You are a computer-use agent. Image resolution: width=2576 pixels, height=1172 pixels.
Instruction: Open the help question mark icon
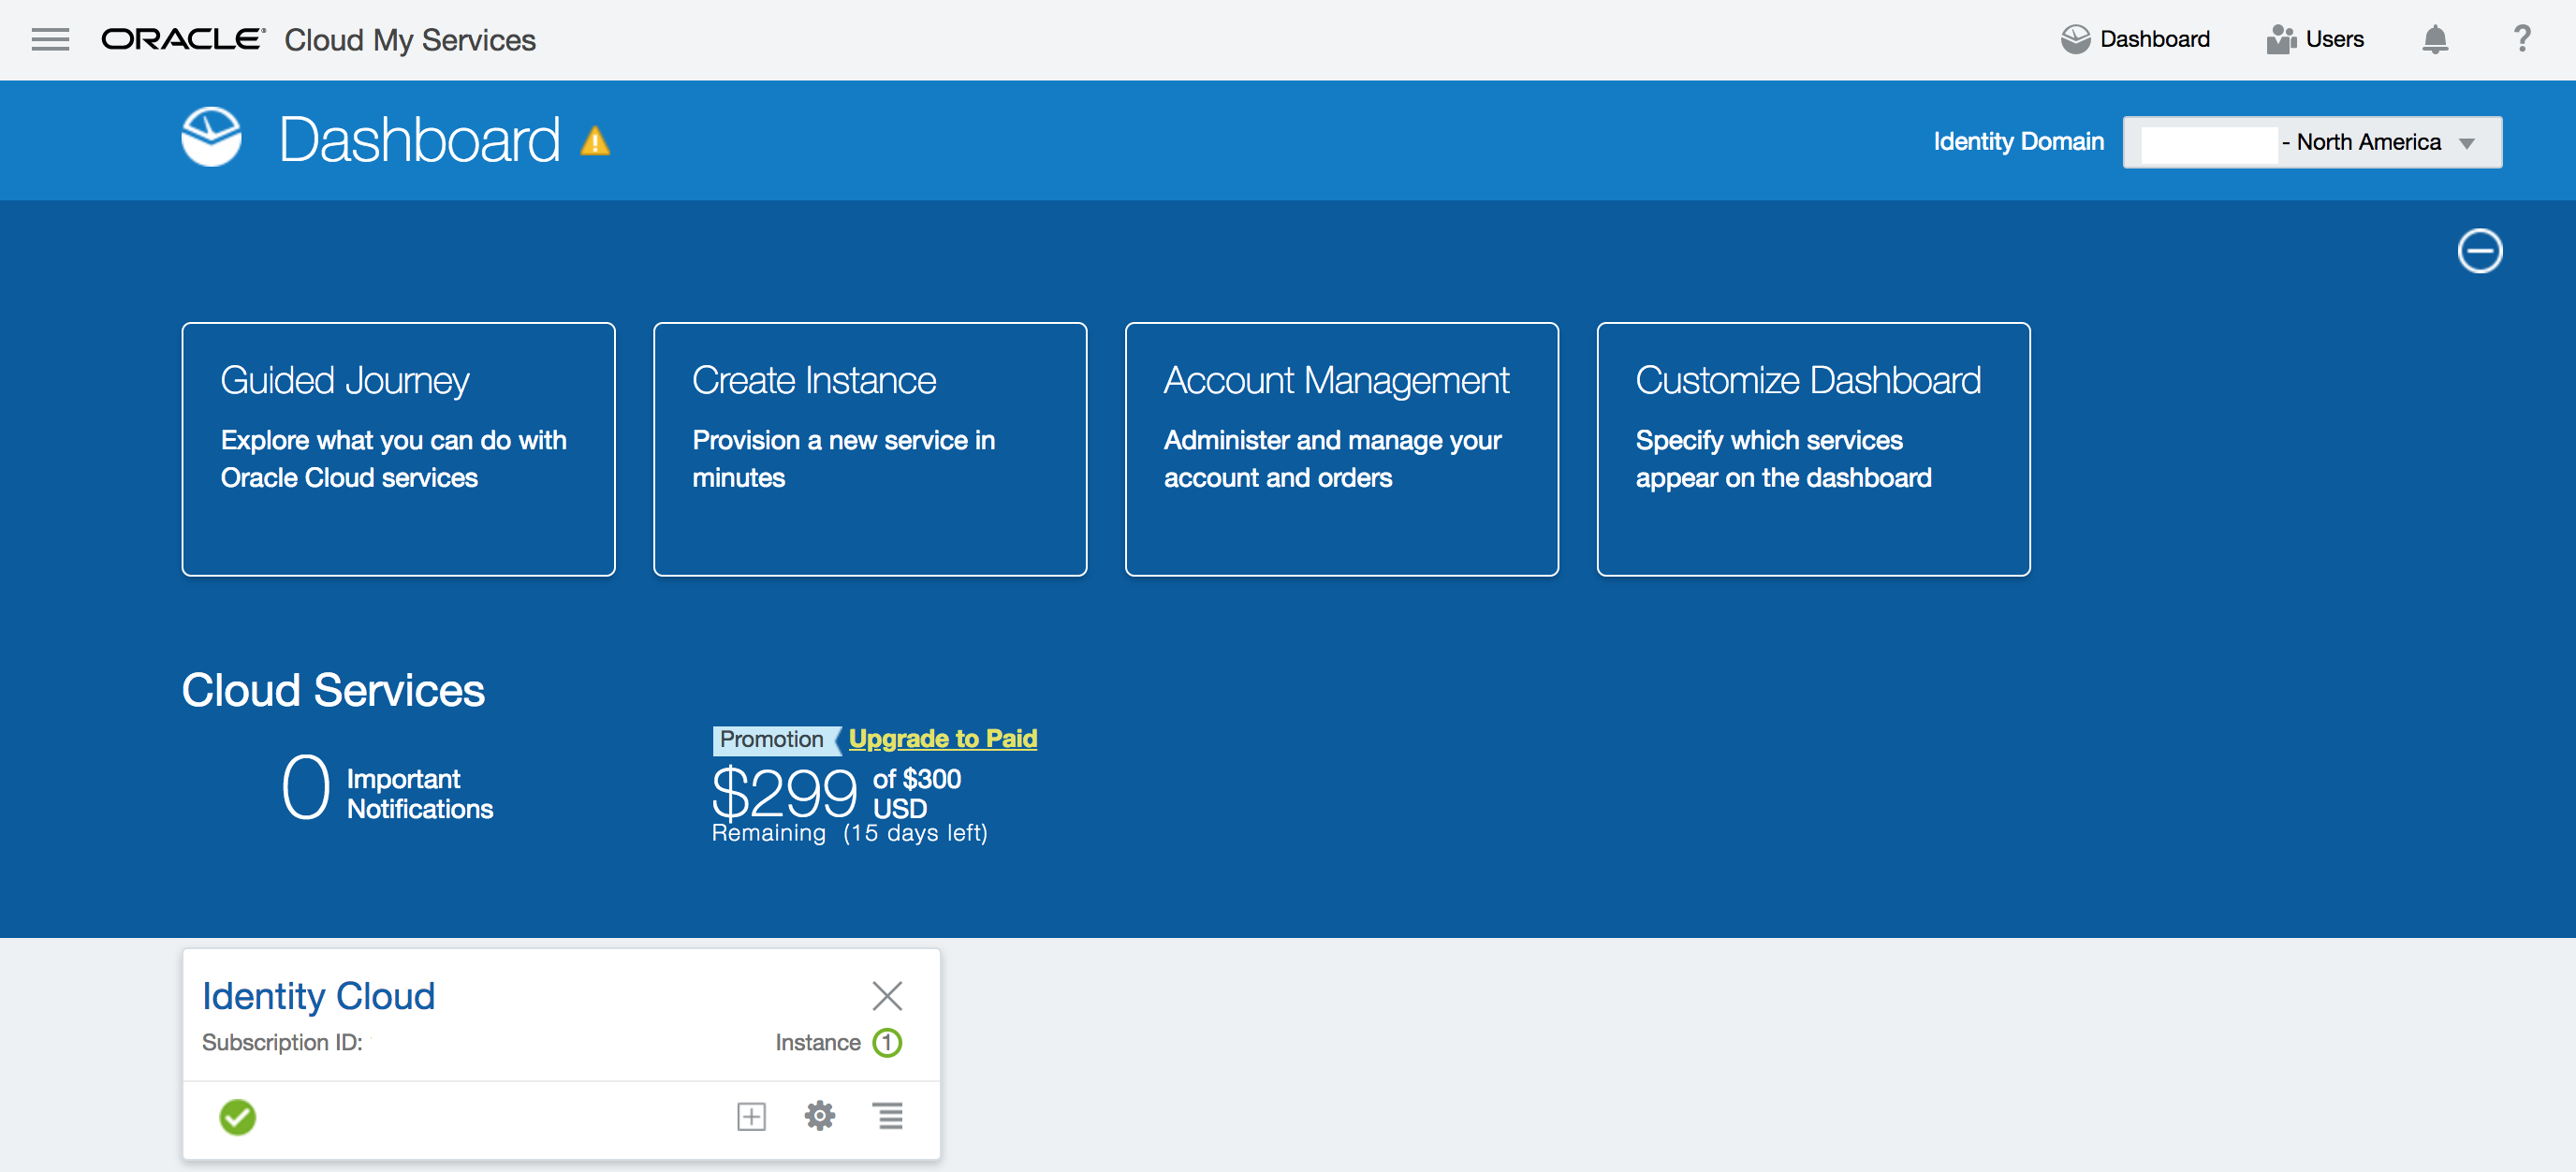pos(2521,39)
